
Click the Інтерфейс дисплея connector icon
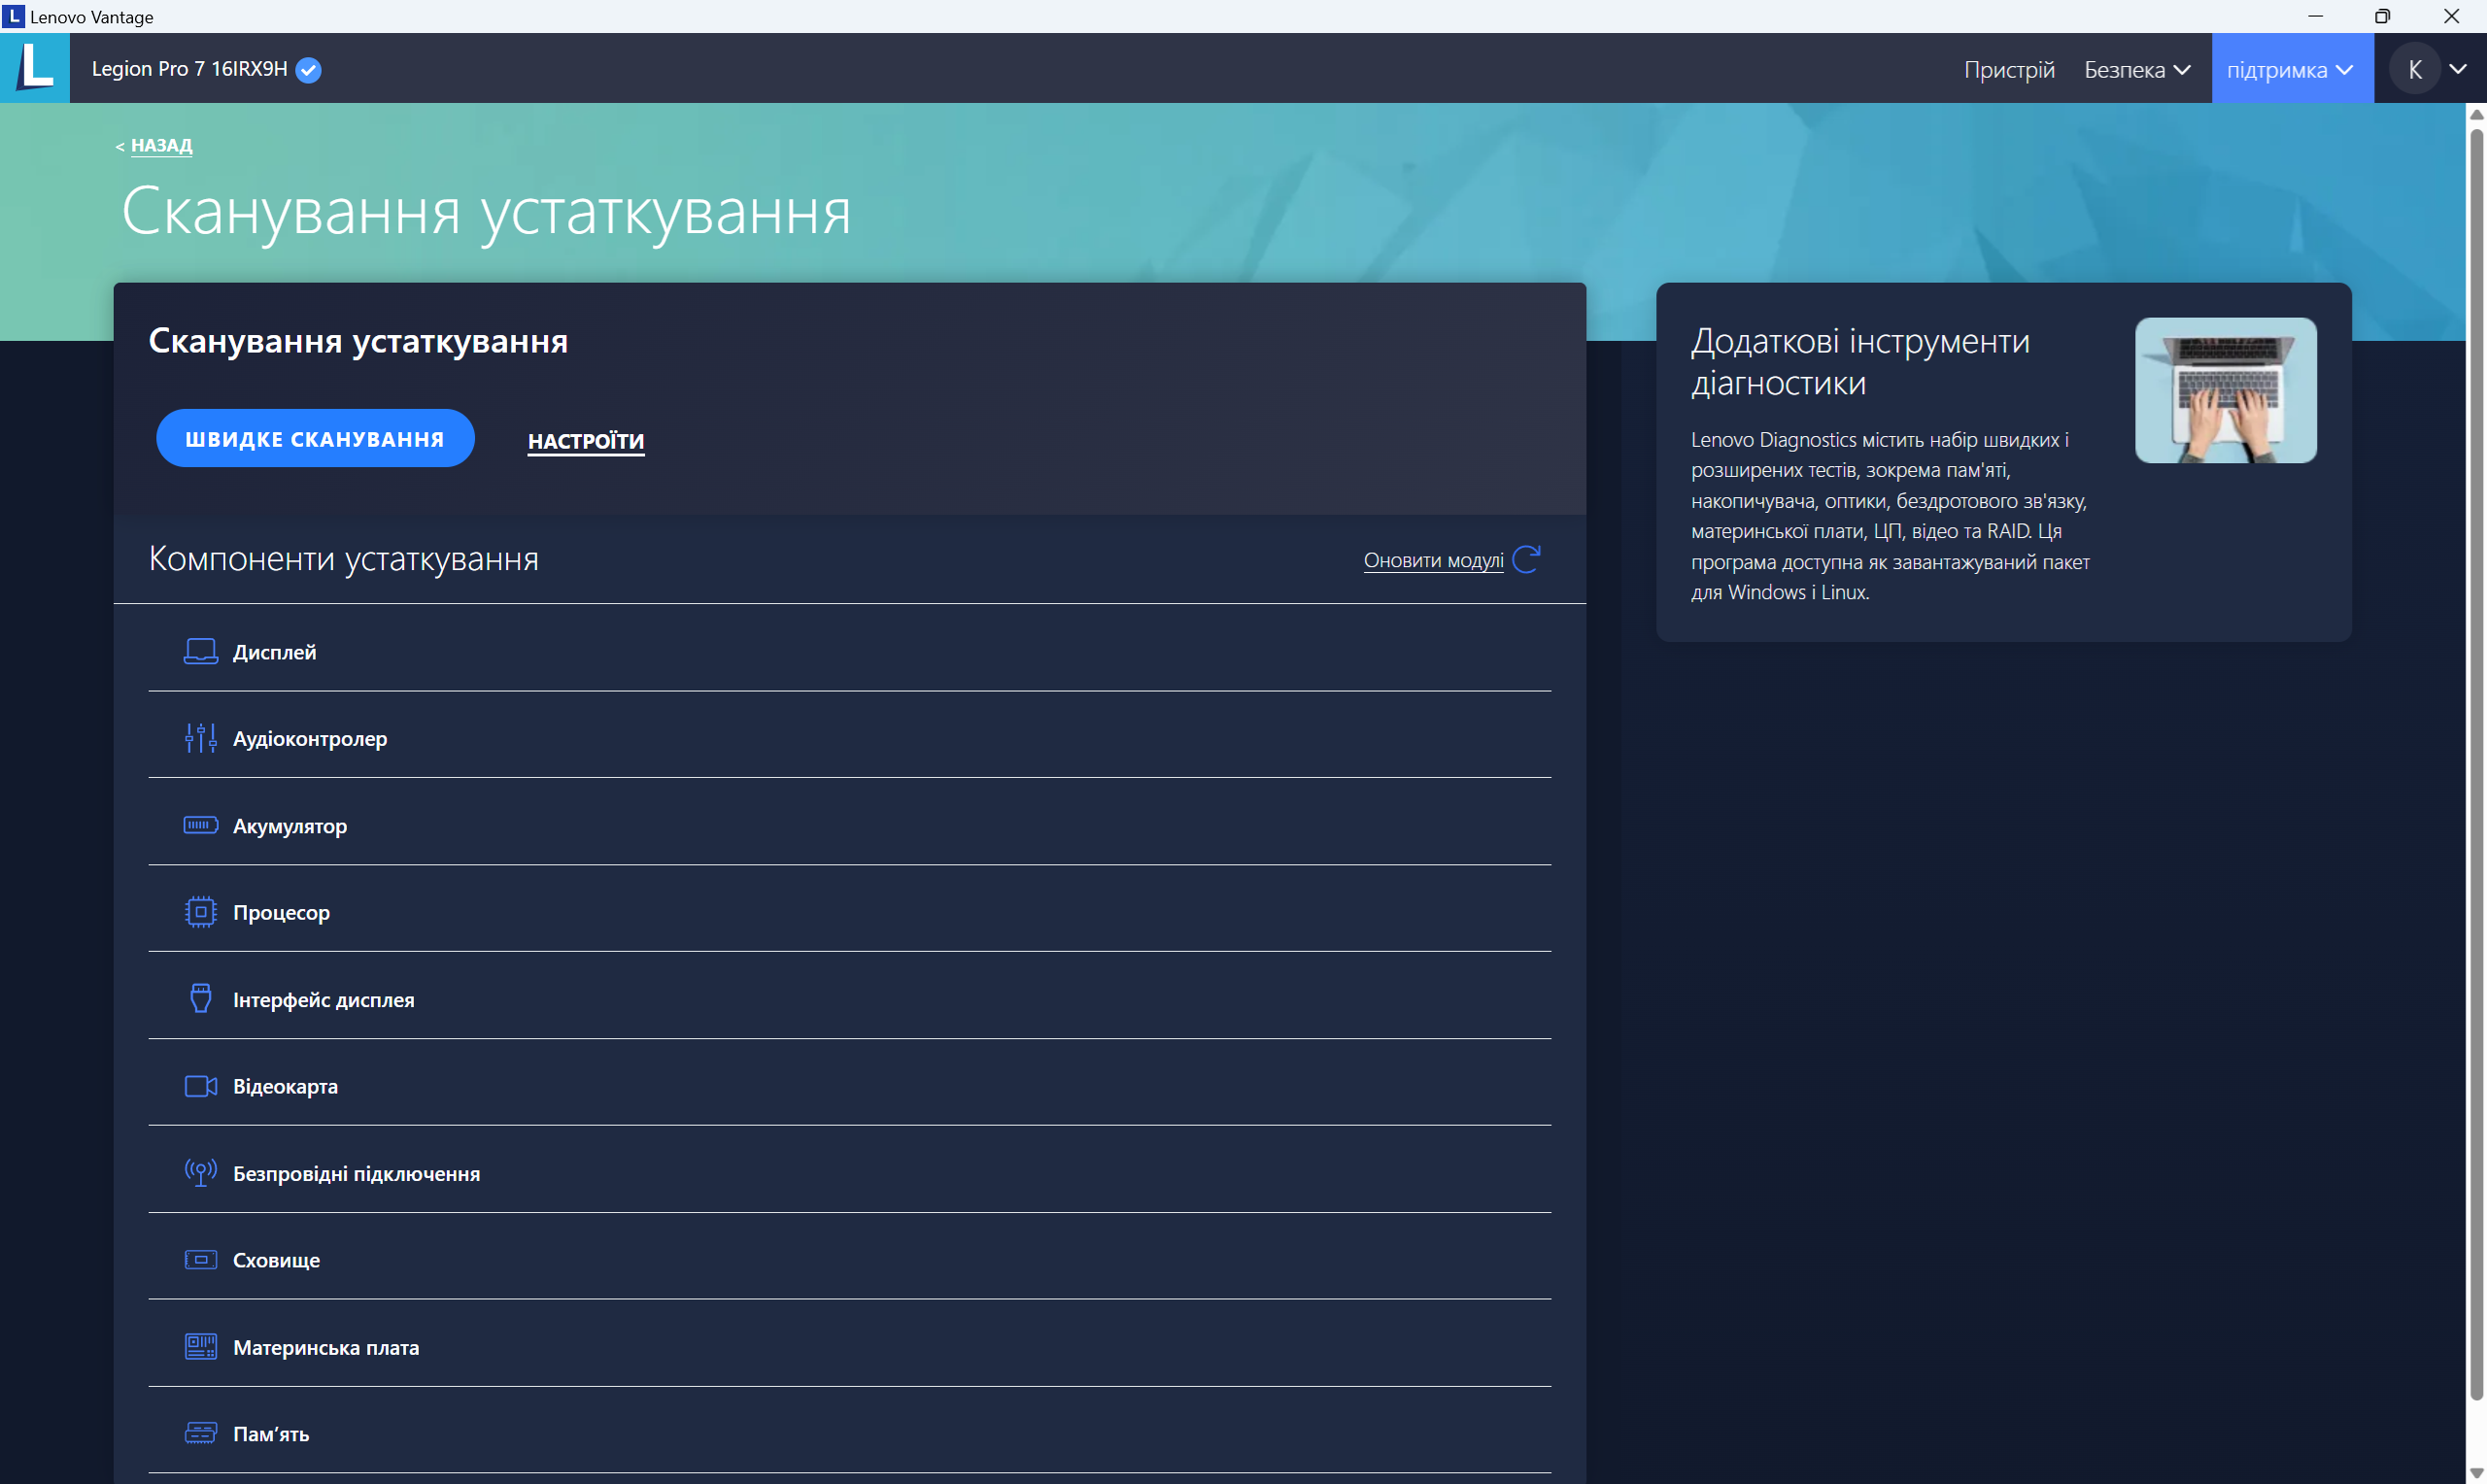(201, 999)
